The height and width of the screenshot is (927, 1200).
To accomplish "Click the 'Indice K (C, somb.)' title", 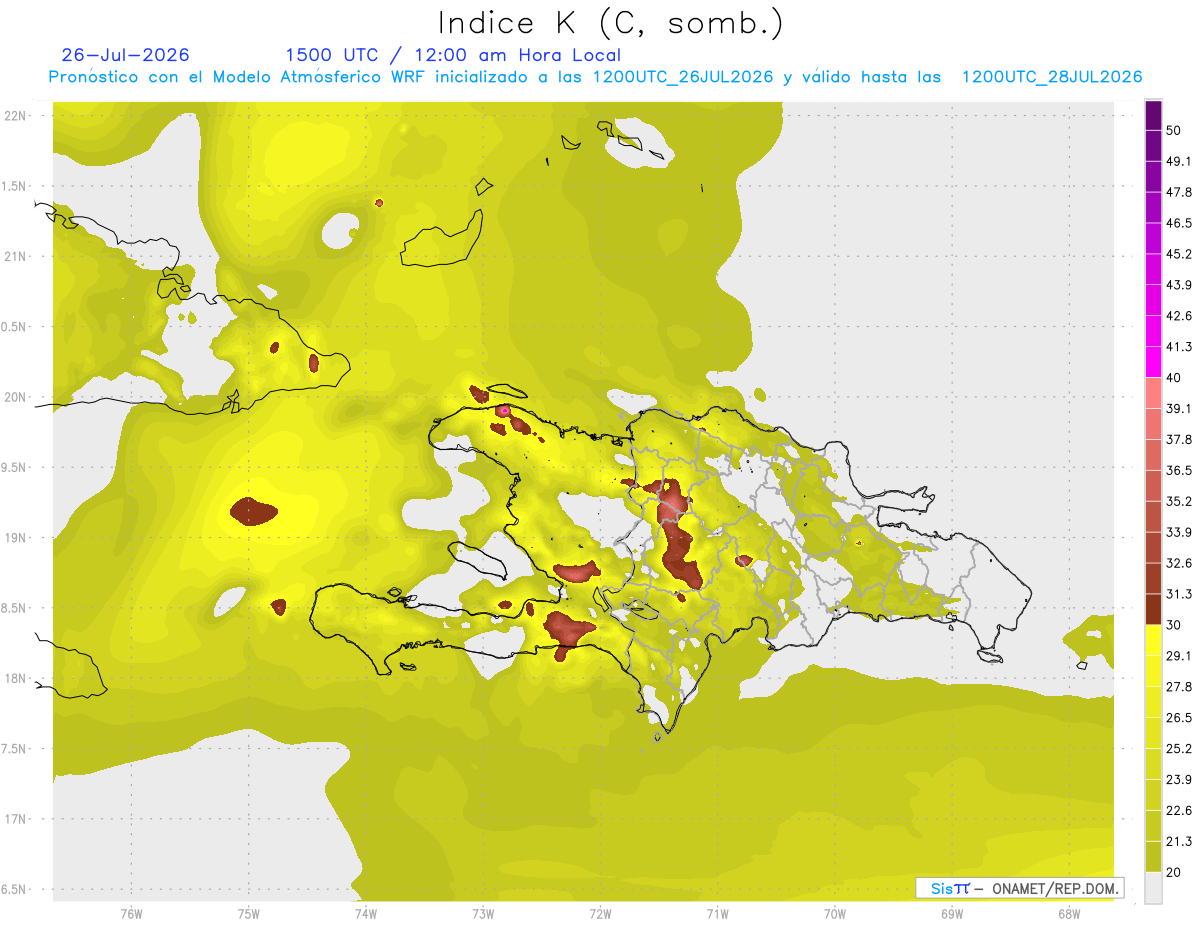I will coord(610,23).
